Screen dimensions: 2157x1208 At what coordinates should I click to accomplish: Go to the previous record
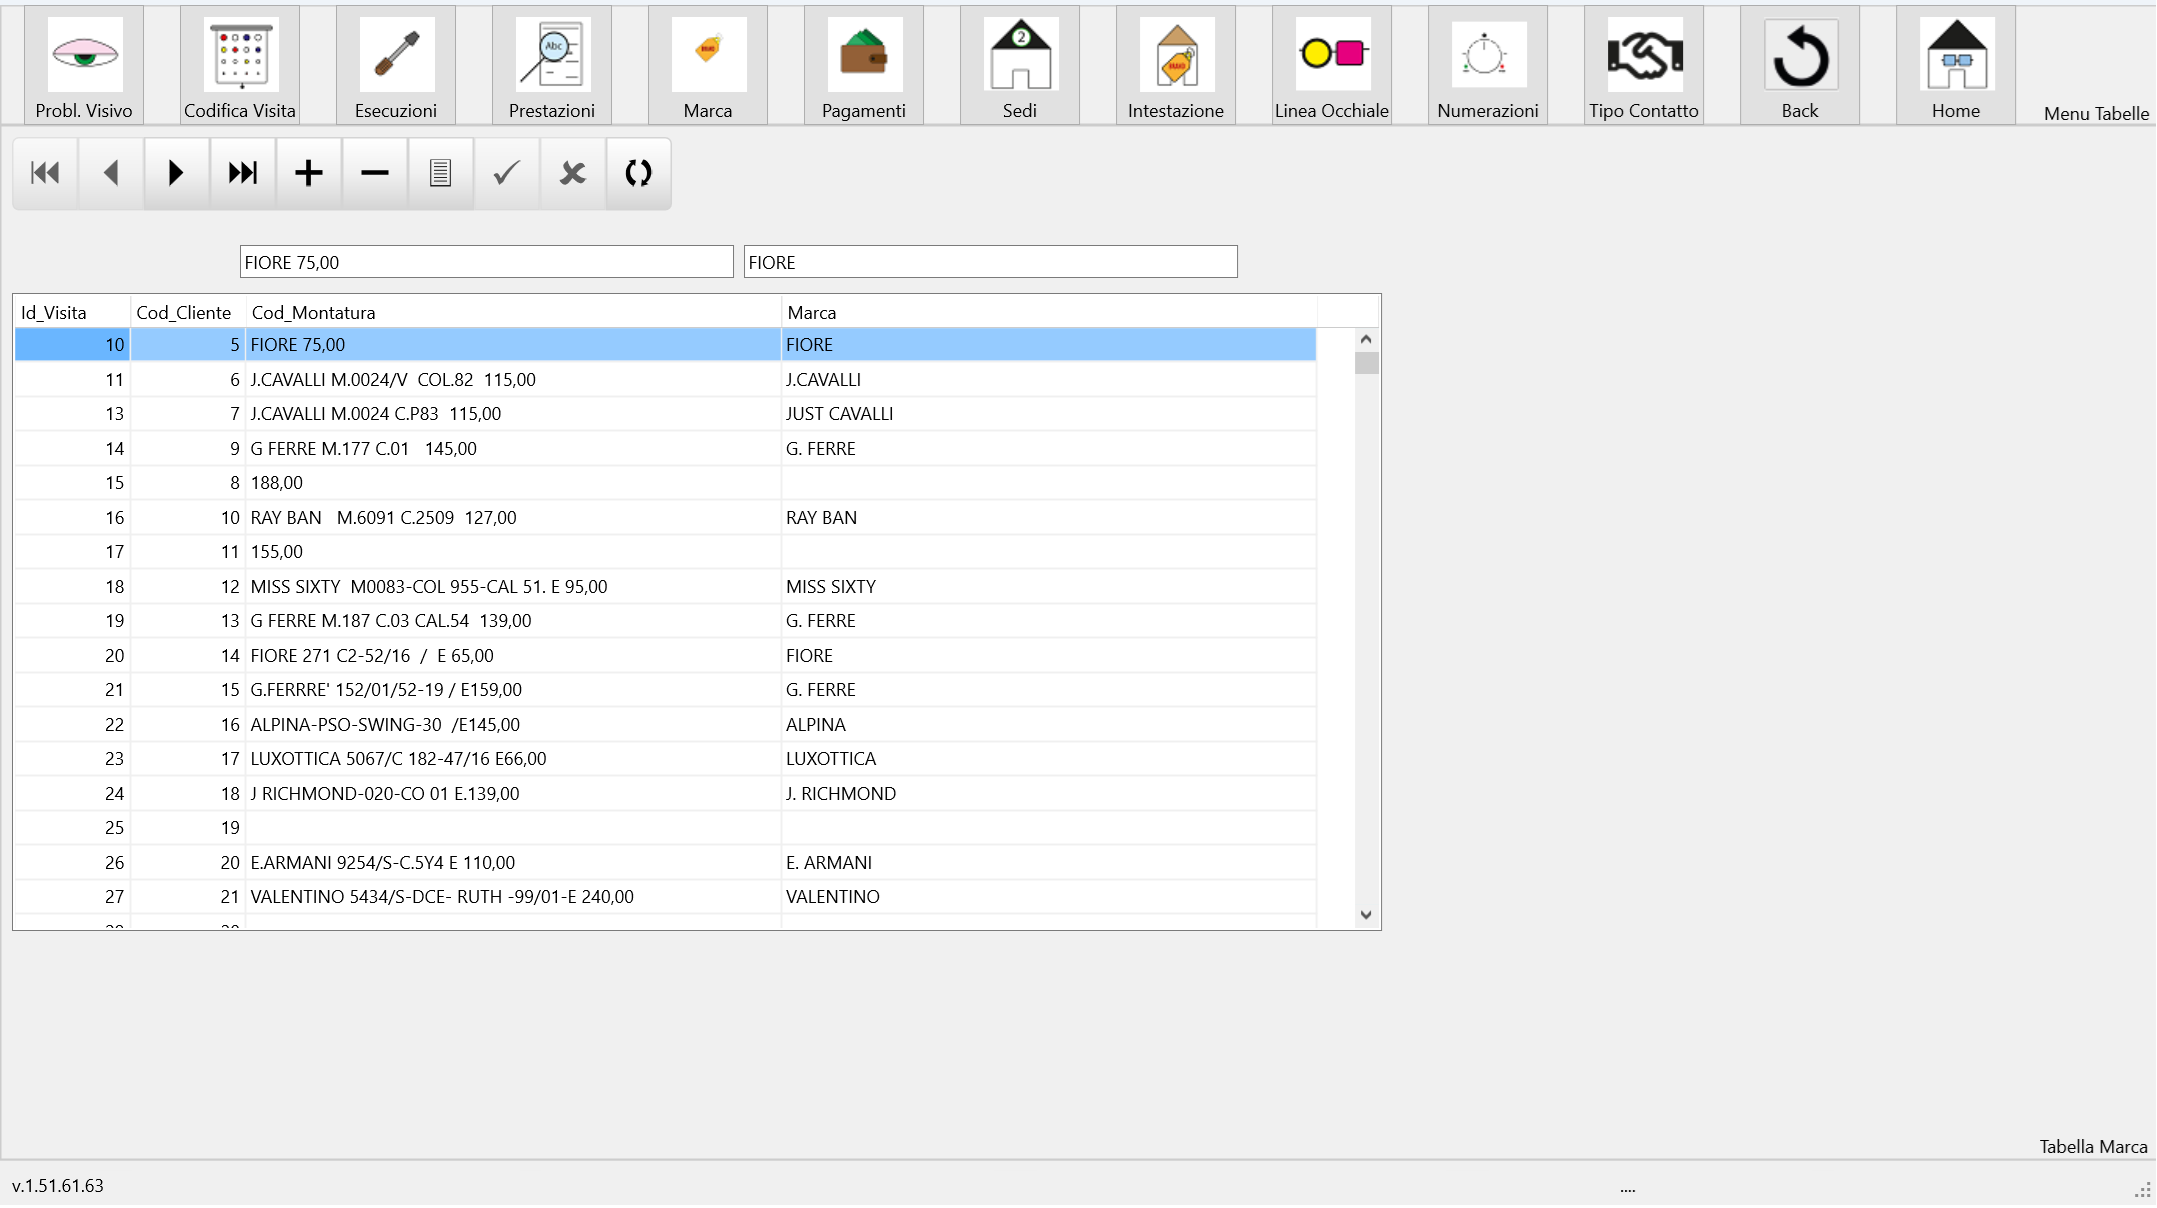pos(111,173)
